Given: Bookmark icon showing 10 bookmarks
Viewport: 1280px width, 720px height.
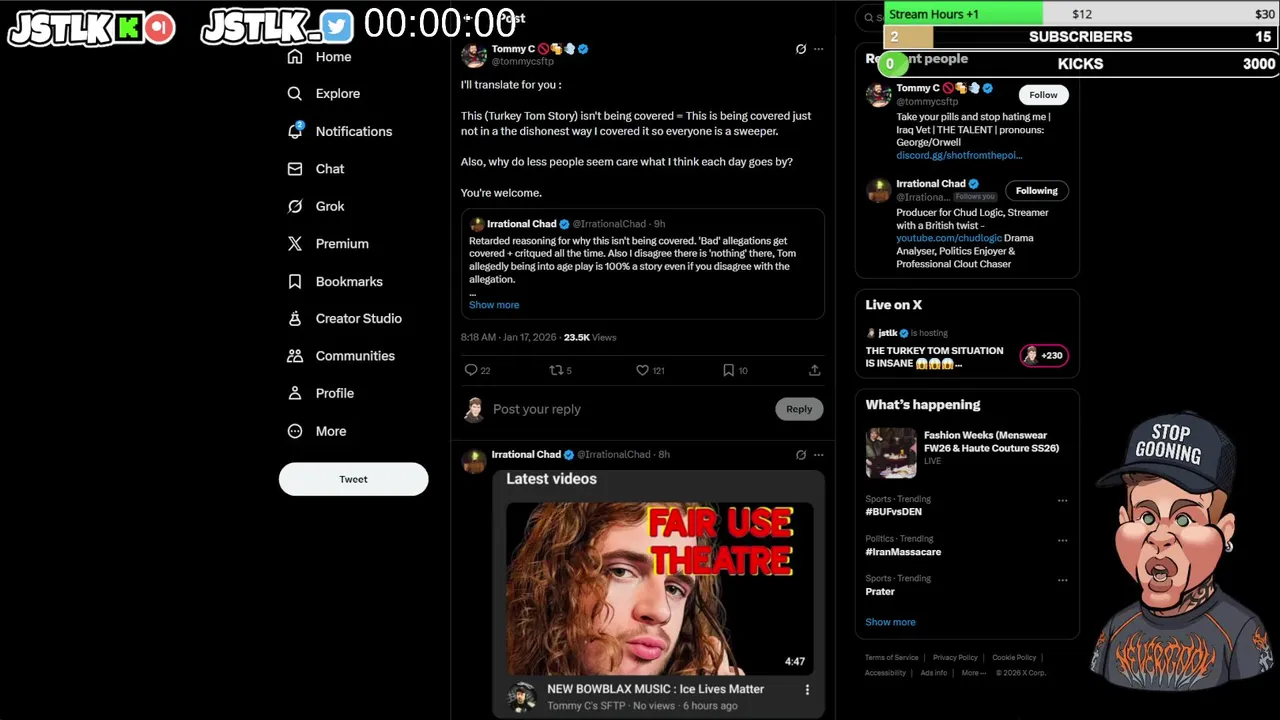Looking at the screenshot, I should pyautogui.click(x=728, y=370).
